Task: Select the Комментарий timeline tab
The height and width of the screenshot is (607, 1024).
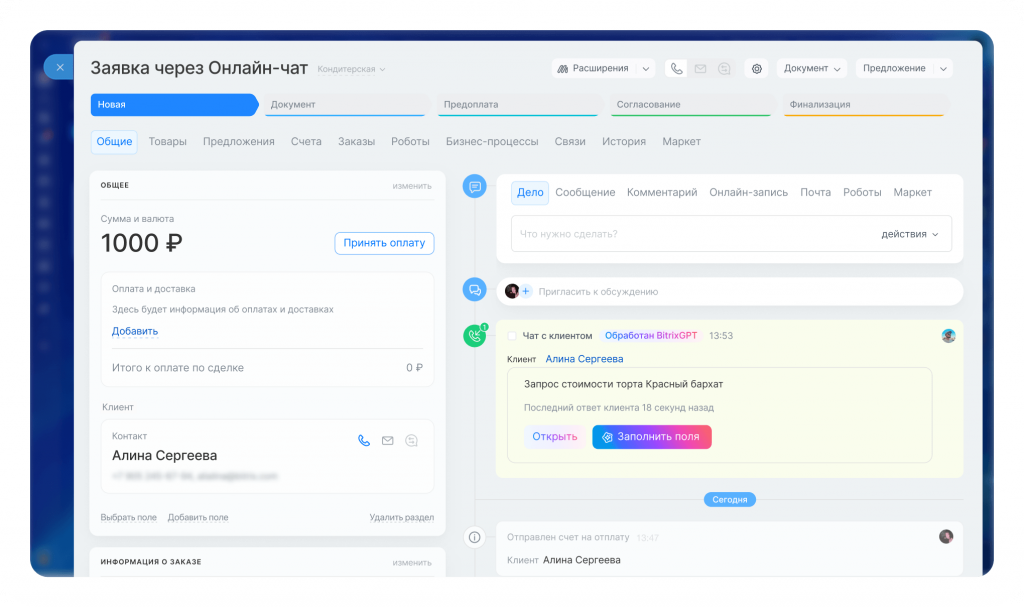Action: pyautogui.click(x=662, y=193)
